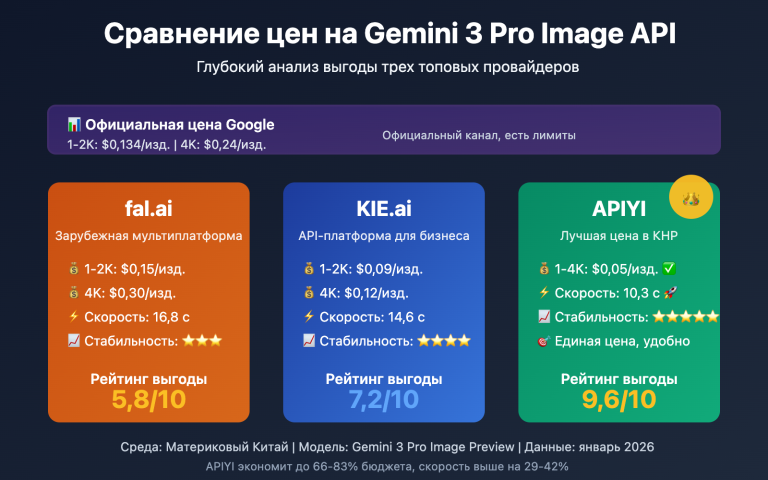Click the rocket icon after APIYI speed

pos(670,292)
